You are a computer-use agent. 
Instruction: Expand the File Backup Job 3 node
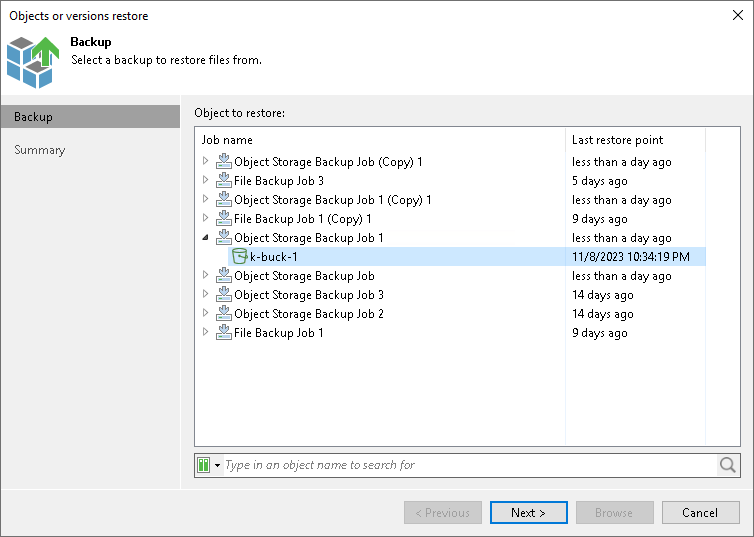point(205,180)
